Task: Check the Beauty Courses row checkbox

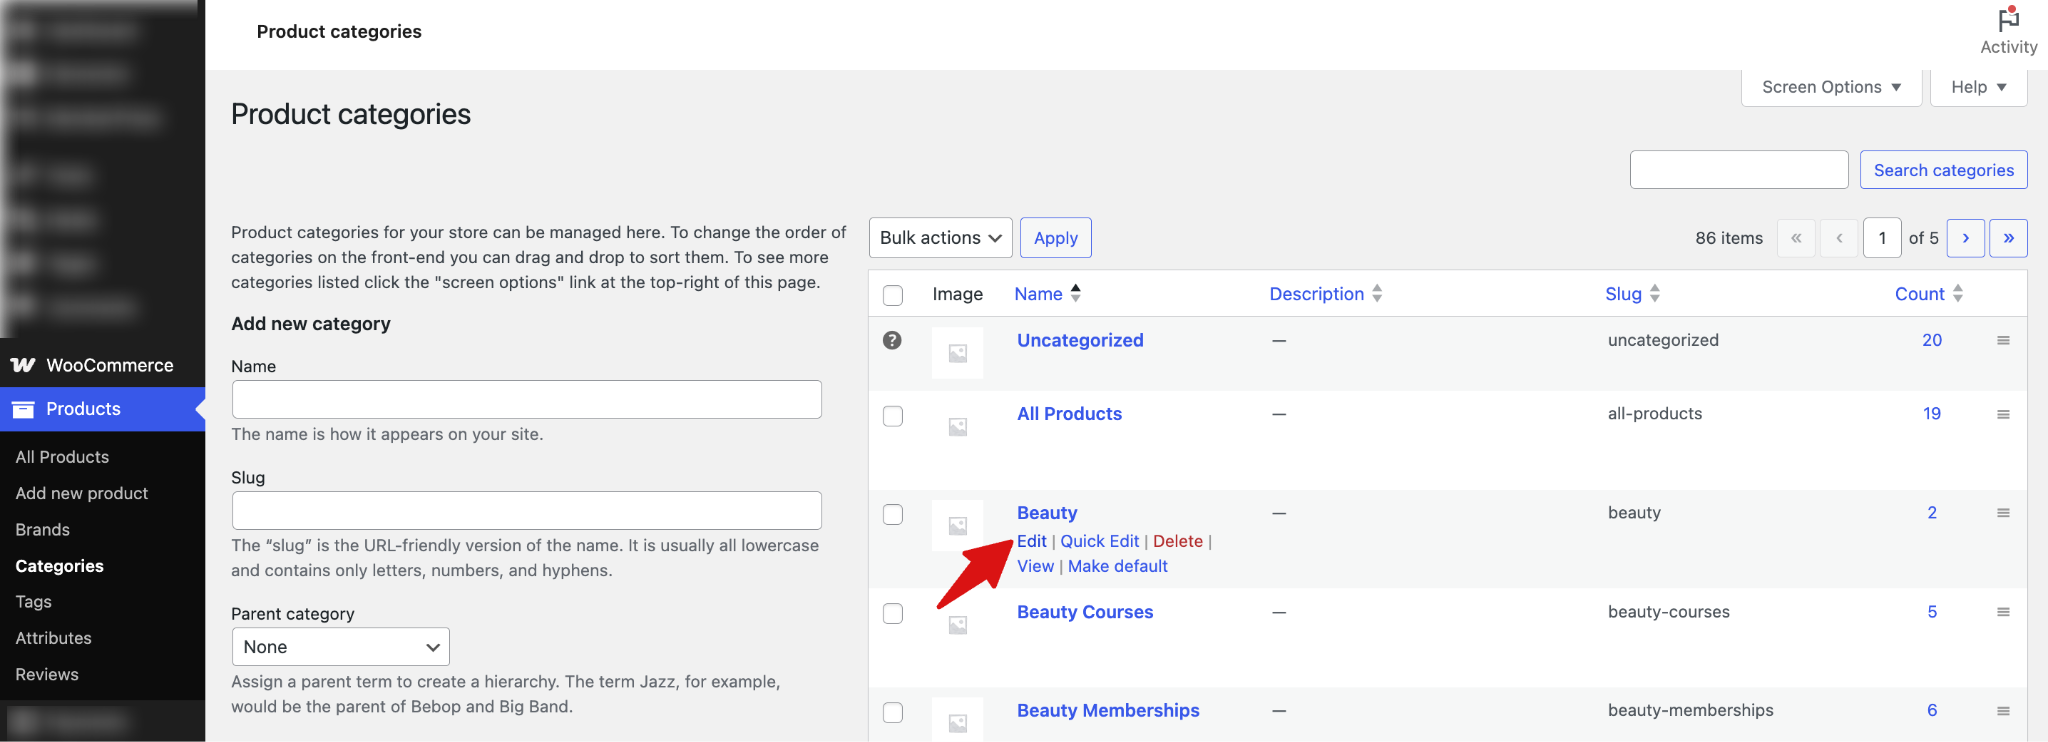Action: click(x=893, y=613)
